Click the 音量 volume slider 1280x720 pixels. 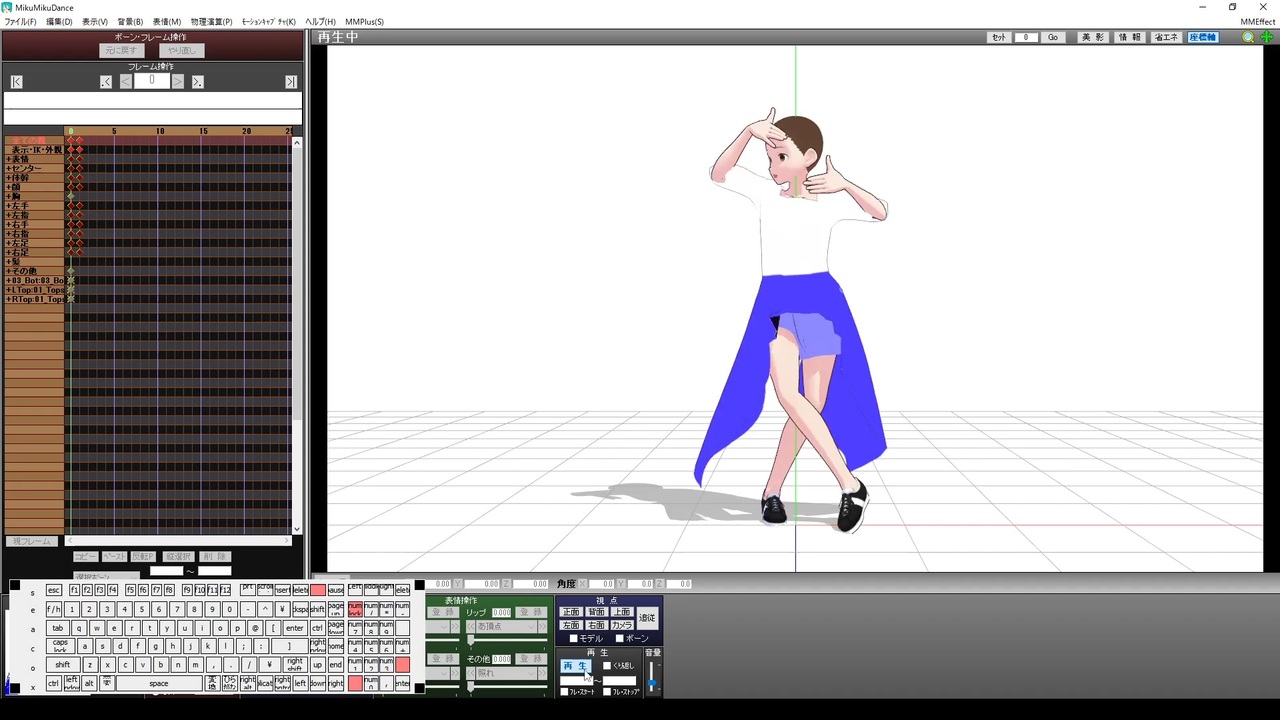pos(652,677)
